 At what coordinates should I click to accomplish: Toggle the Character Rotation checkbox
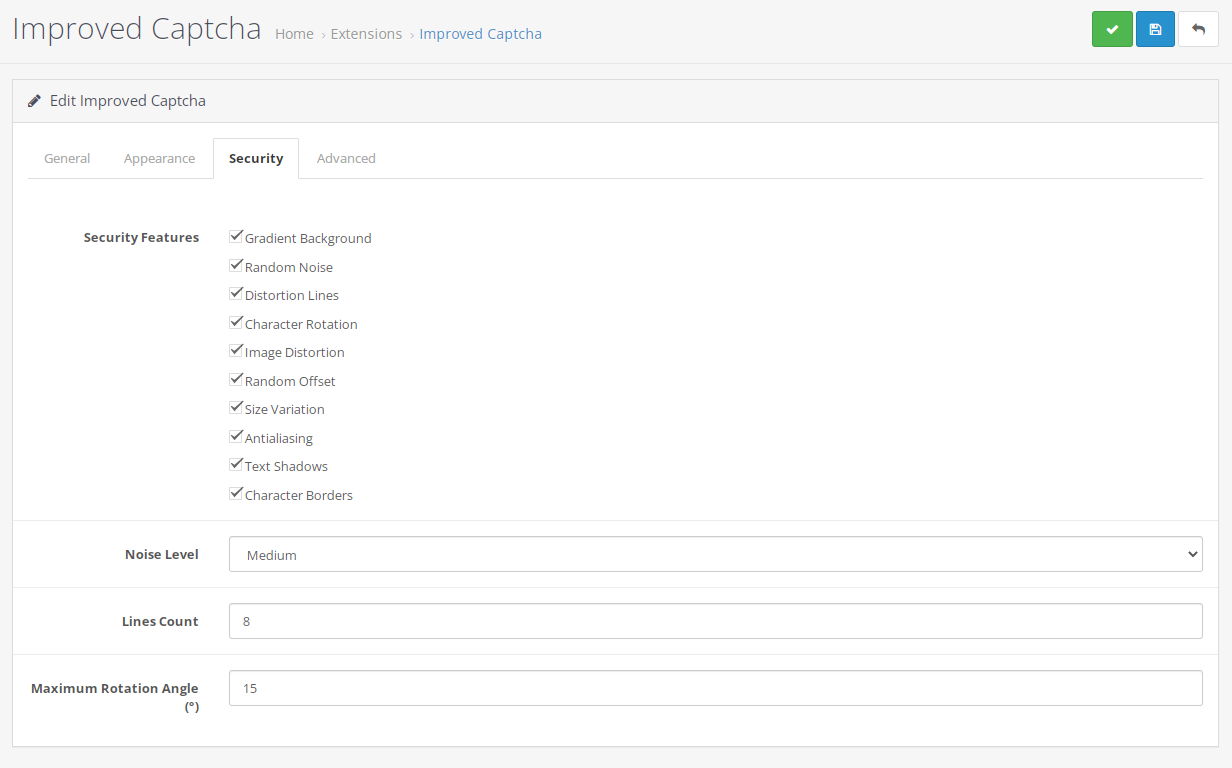click(236, 323)
